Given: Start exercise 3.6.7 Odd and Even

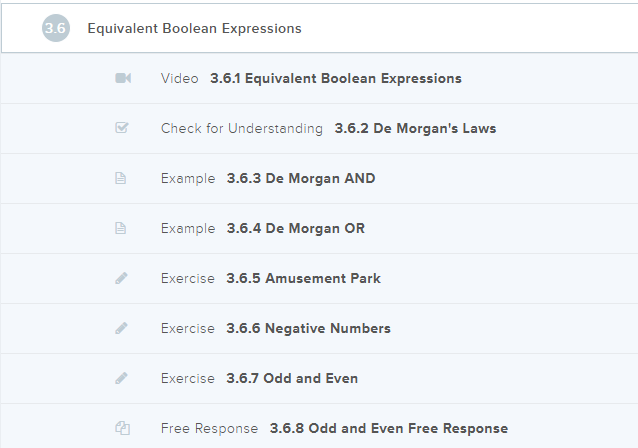Looking at the screenshot, I should click(292, 378).
